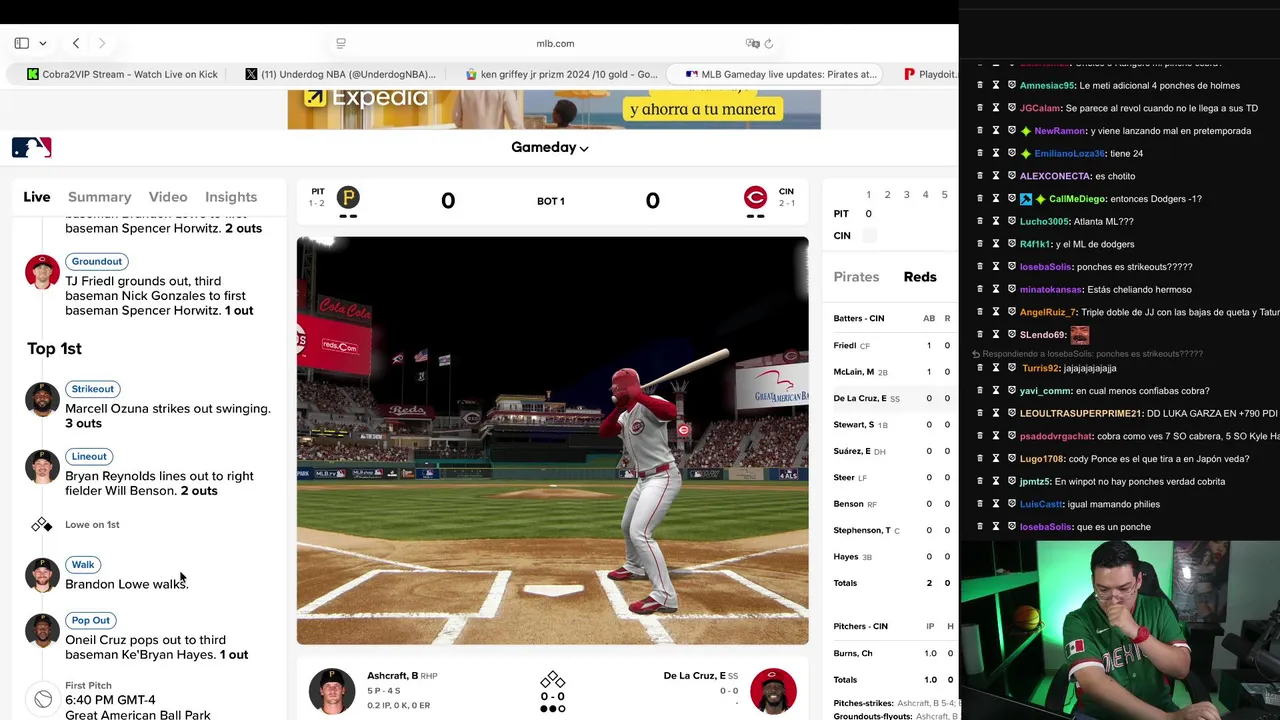The image size is (1280, 720).
Task: Click the Lowe on 1st bases icon
Action: 42,524
